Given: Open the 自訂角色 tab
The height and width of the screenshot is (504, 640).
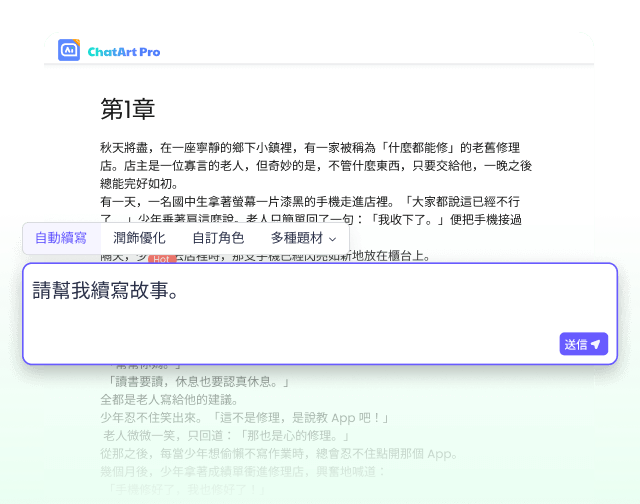Looking at the screenshot, I should [x=218, y=238].
